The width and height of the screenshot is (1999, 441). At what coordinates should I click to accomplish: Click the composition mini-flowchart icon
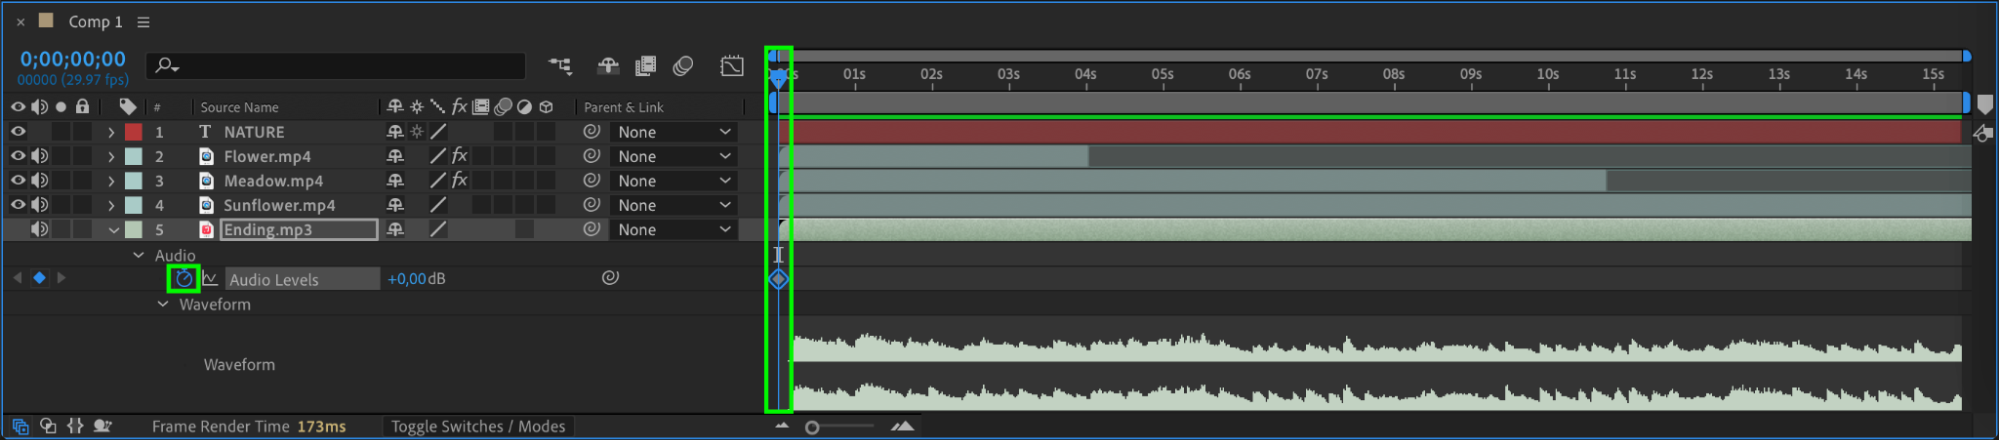click(x=560, y=66)
